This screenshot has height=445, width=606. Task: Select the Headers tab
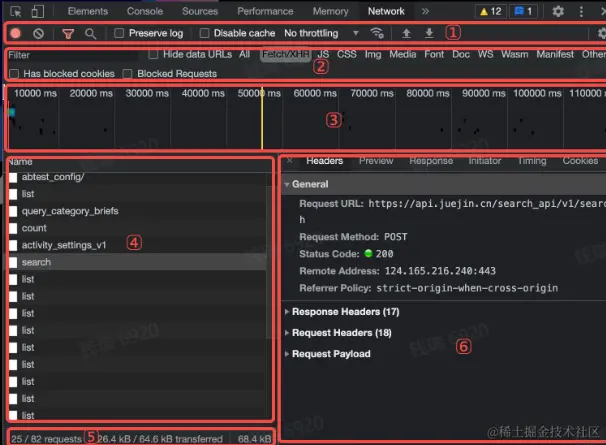click(x=325, y=160)
